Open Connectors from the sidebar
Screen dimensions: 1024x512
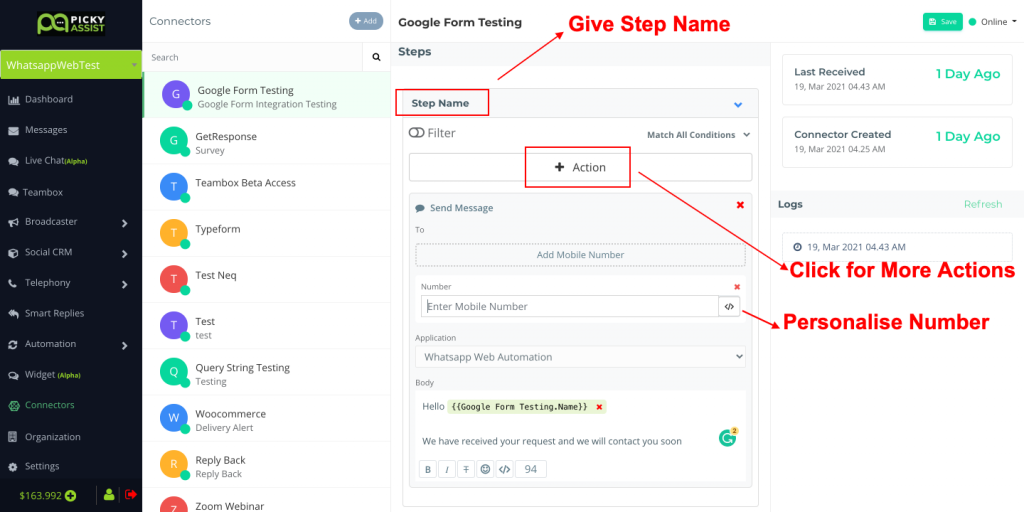pos(41,406)
